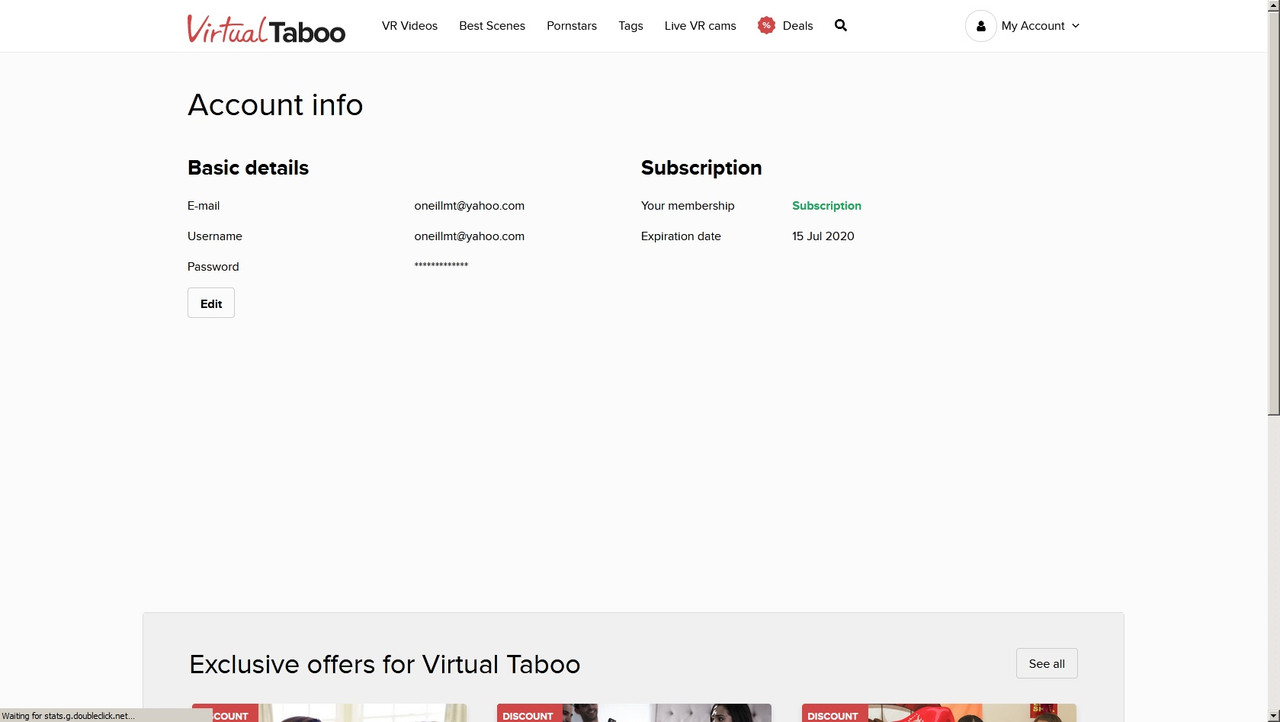Click the Basic details heading
1280x722 pixels.
click(248, 168)
